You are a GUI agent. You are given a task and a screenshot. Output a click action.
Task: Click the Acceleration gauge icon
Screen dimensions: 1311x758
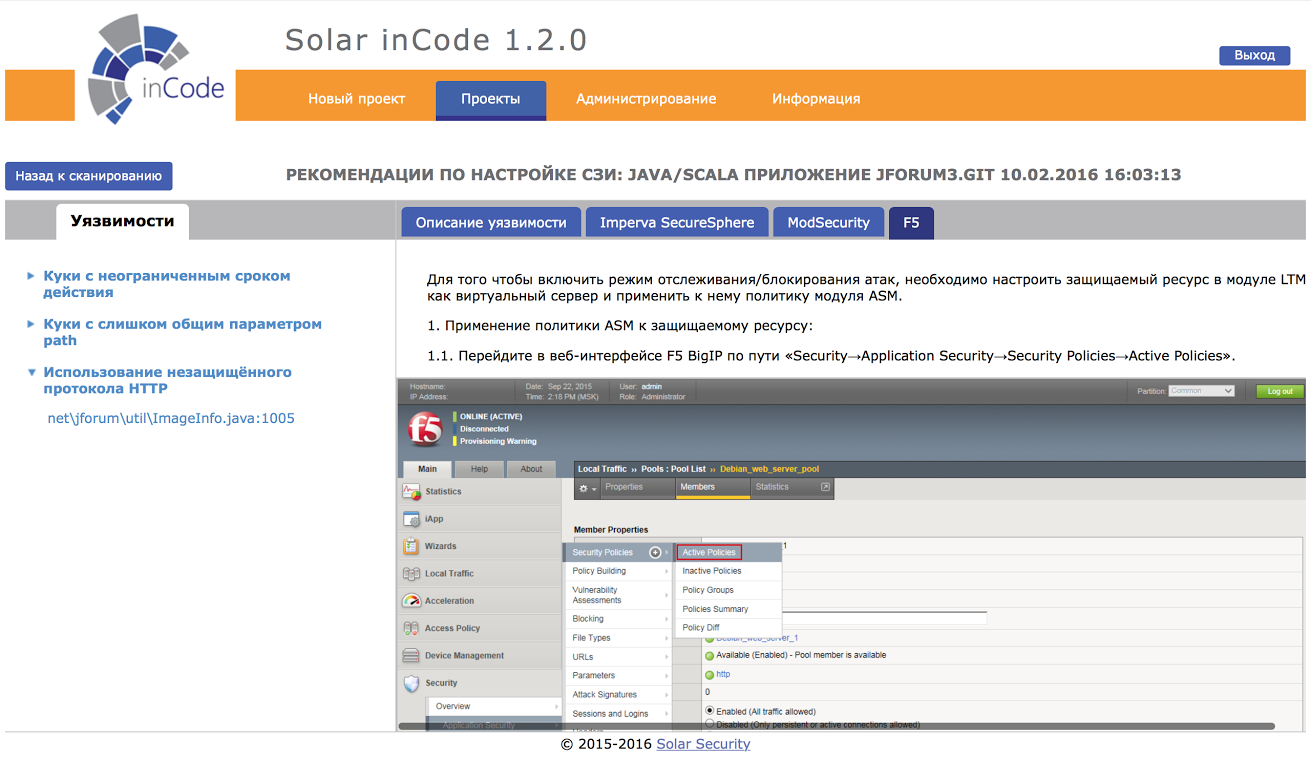[x=410, y=601]
